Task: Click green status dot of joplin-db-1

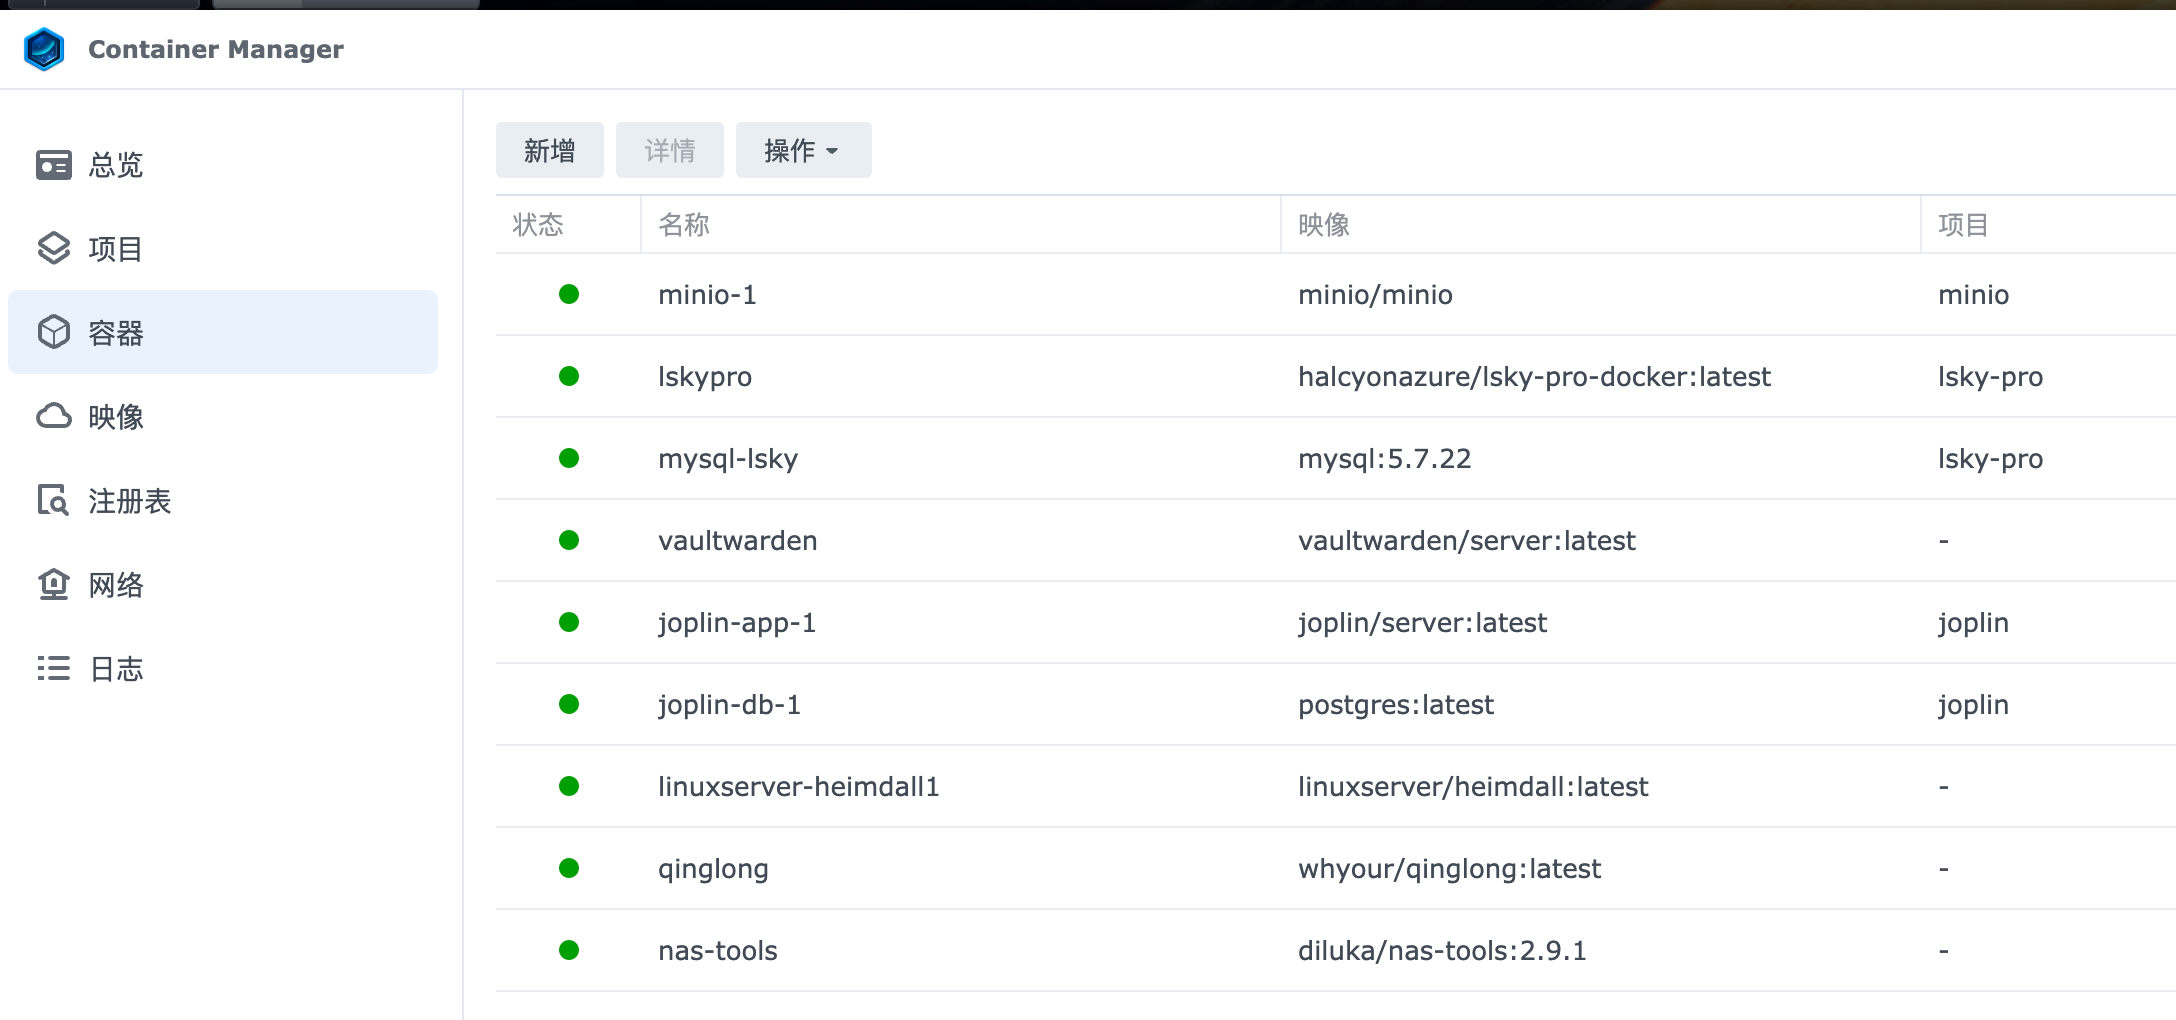Action: [x=569, y=704]
